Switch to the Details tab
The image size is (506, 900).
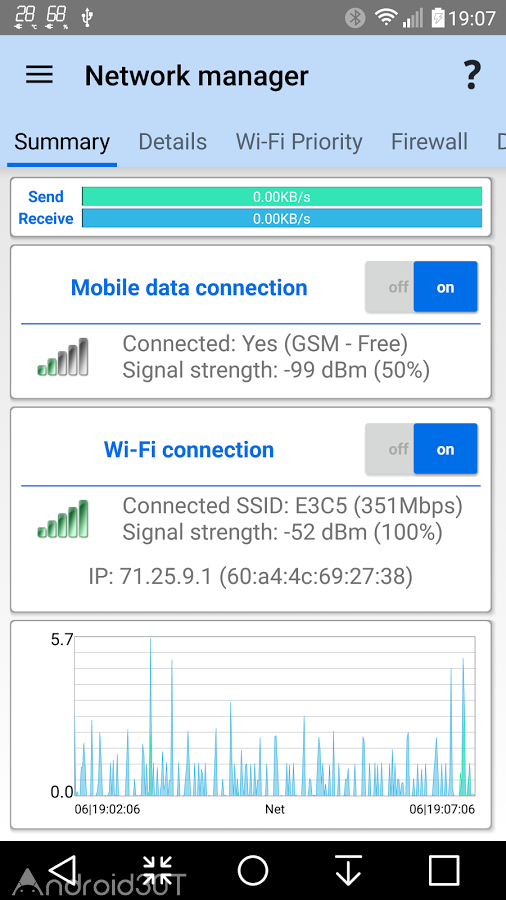(173, 142)
